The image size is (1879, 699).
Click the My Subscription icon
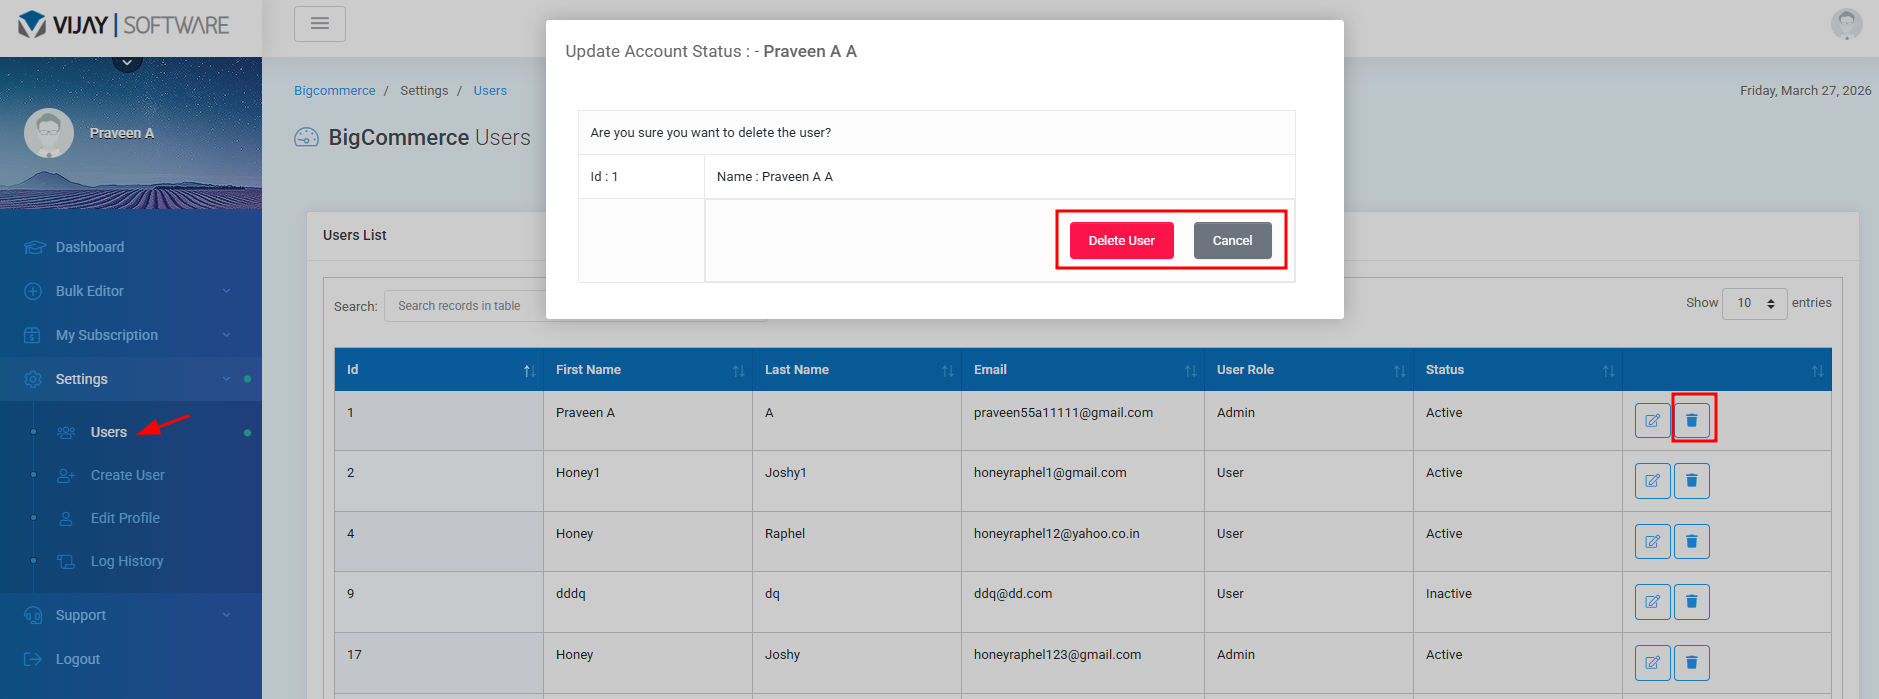point(32,335)
